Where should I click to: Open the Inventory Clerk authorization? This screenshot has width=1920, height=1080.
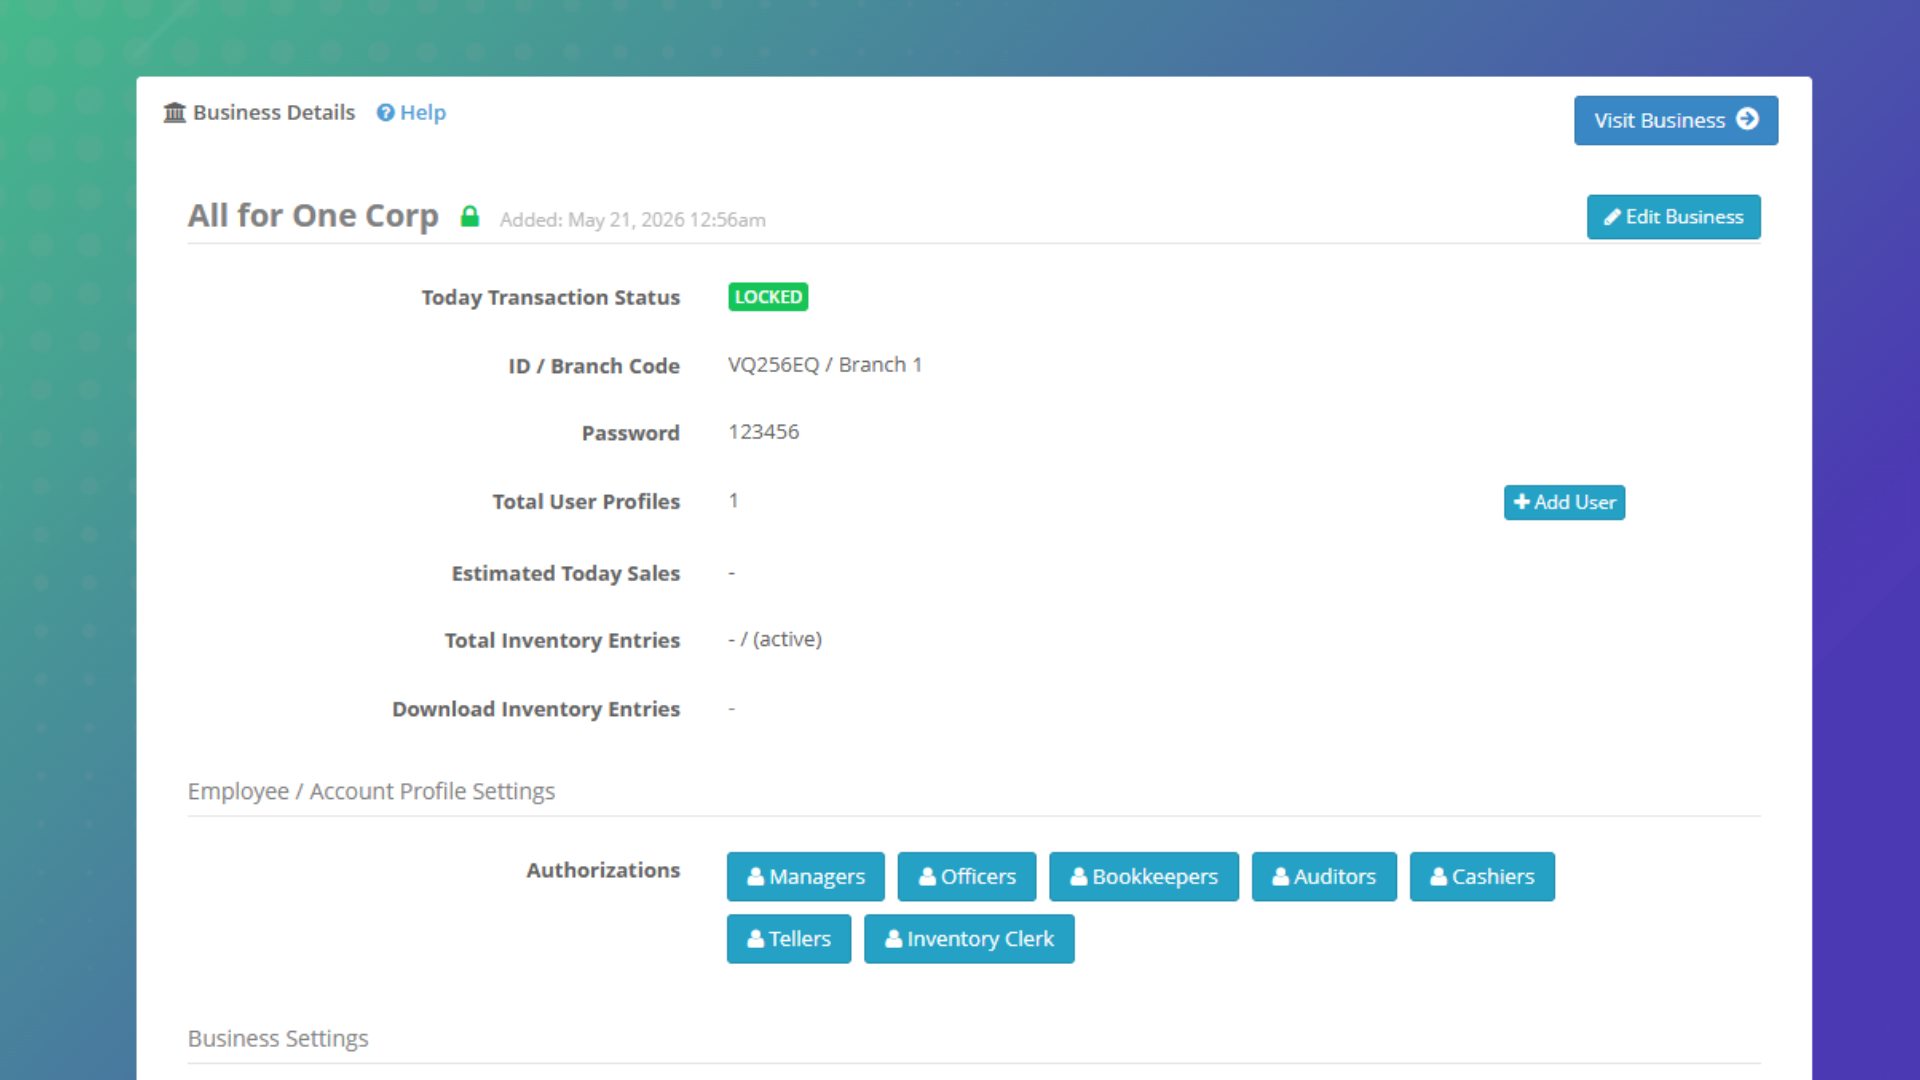tap(969, 939)
